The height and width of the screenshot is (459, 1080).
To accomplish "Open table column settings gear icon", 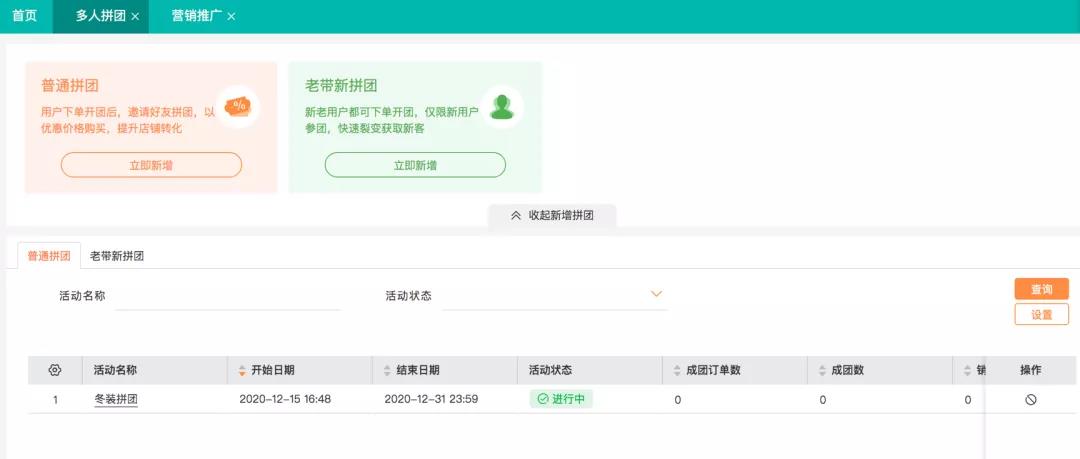I will [55, 370].
